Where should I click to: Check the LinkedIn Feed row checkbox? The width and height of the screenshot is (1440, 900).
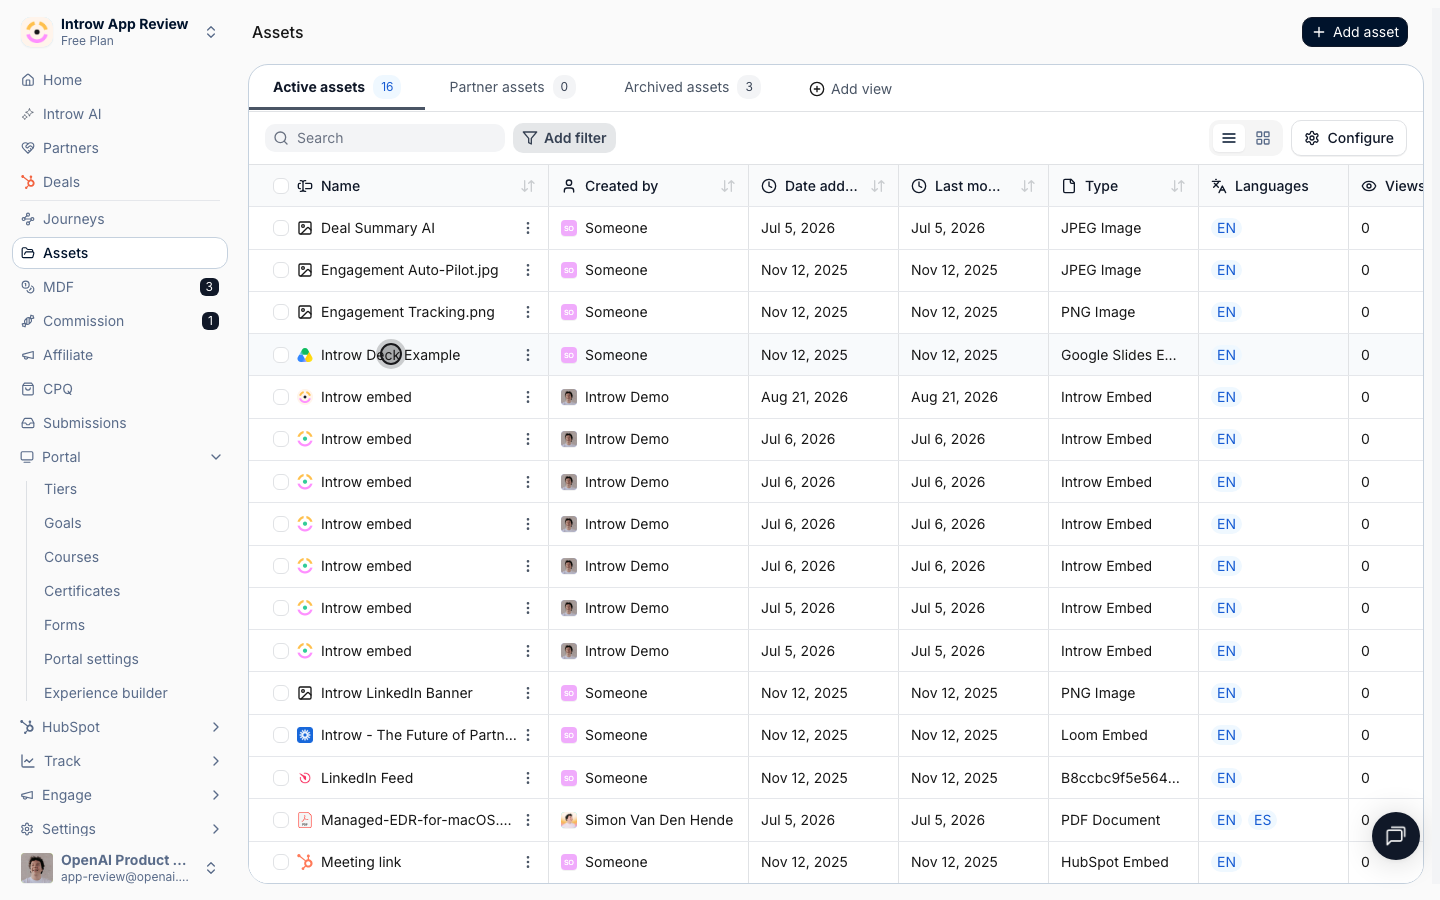tap(281, 778)
